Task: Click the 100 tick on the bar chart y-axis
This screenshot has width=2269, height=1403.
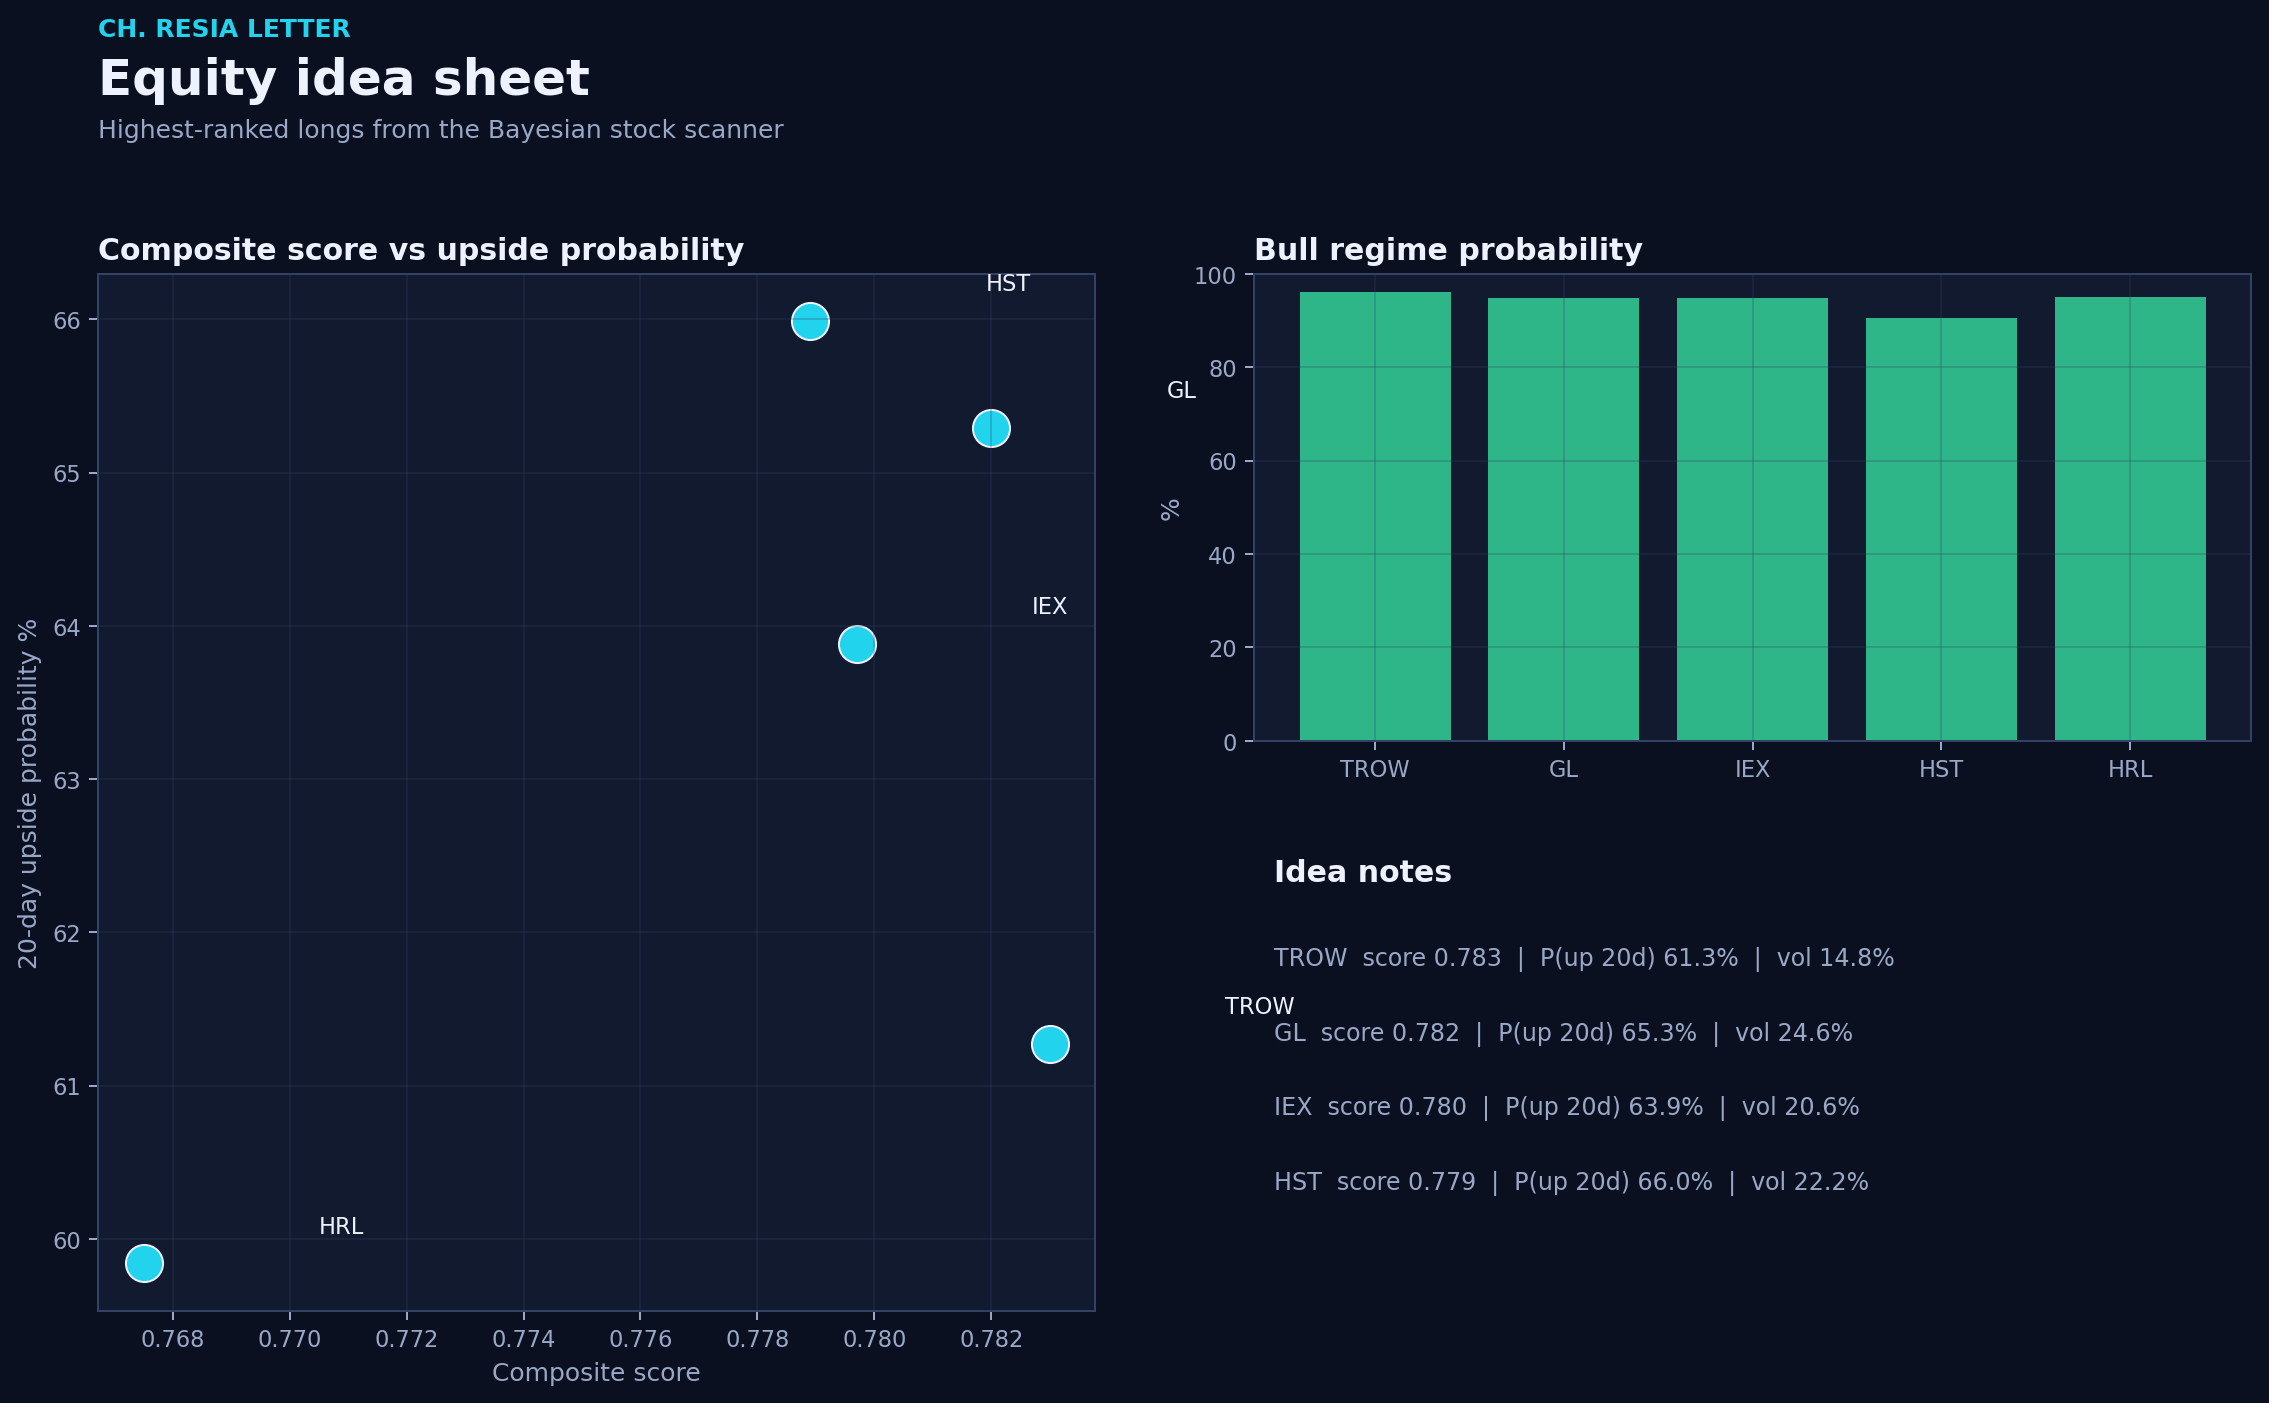Action: (x=1215, y=276)
